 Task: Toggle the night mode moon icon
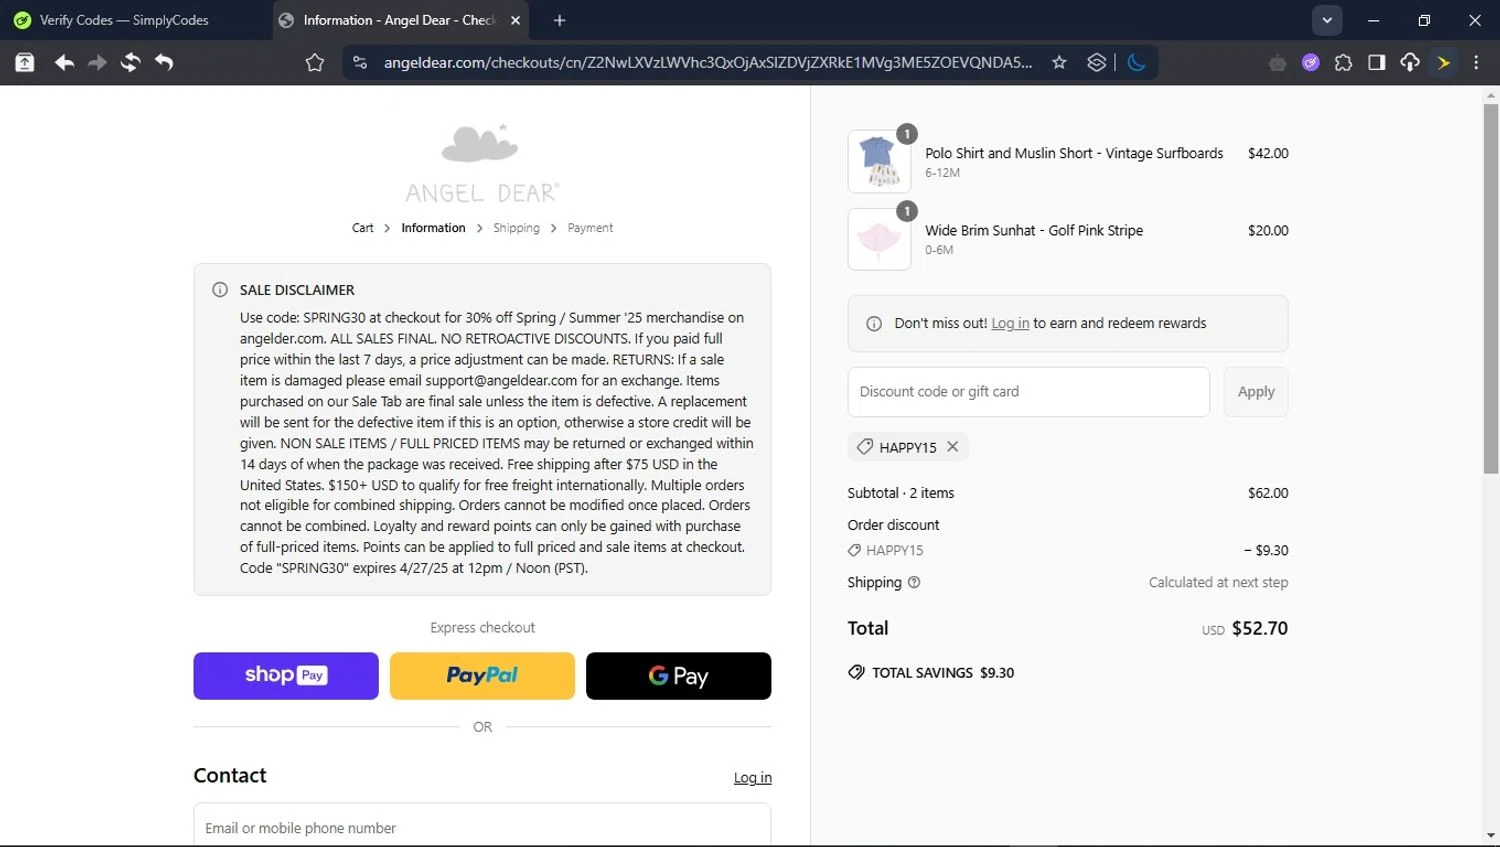pyautogui.click(x=1136, y=62)
